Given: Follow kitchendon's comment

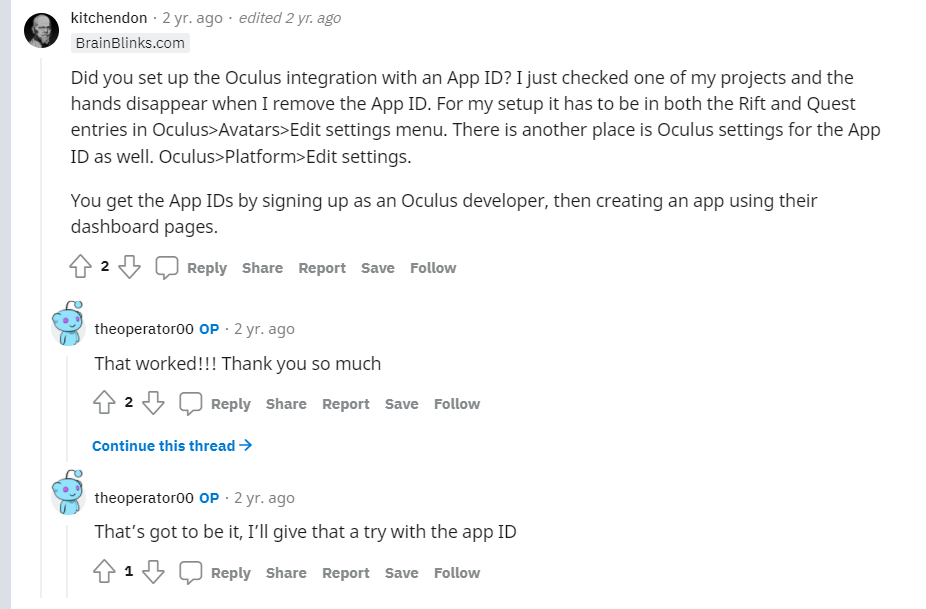Looking at the screenshot, I should pyautogui.click(x=433, y=268).
